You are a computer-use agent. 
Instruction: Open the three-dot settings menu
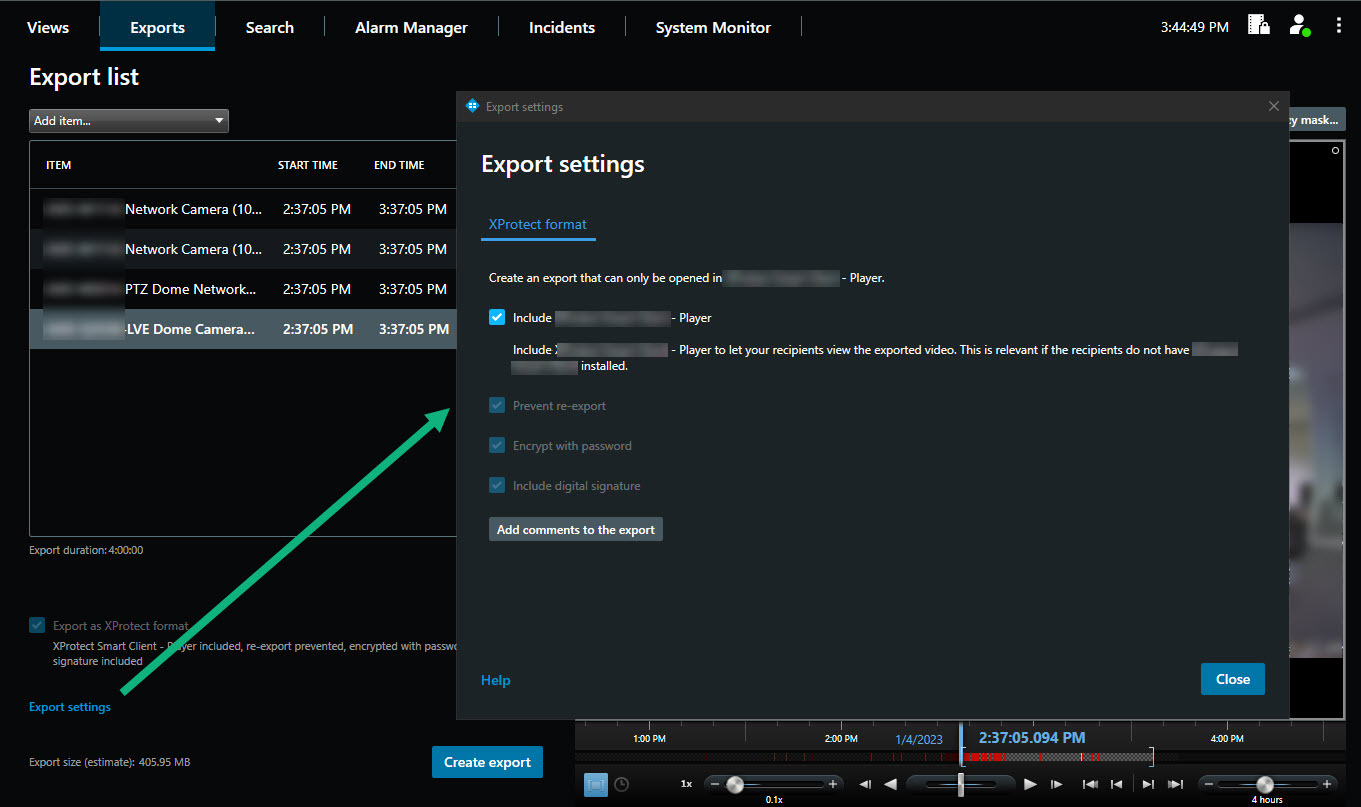coord(1338,26)
